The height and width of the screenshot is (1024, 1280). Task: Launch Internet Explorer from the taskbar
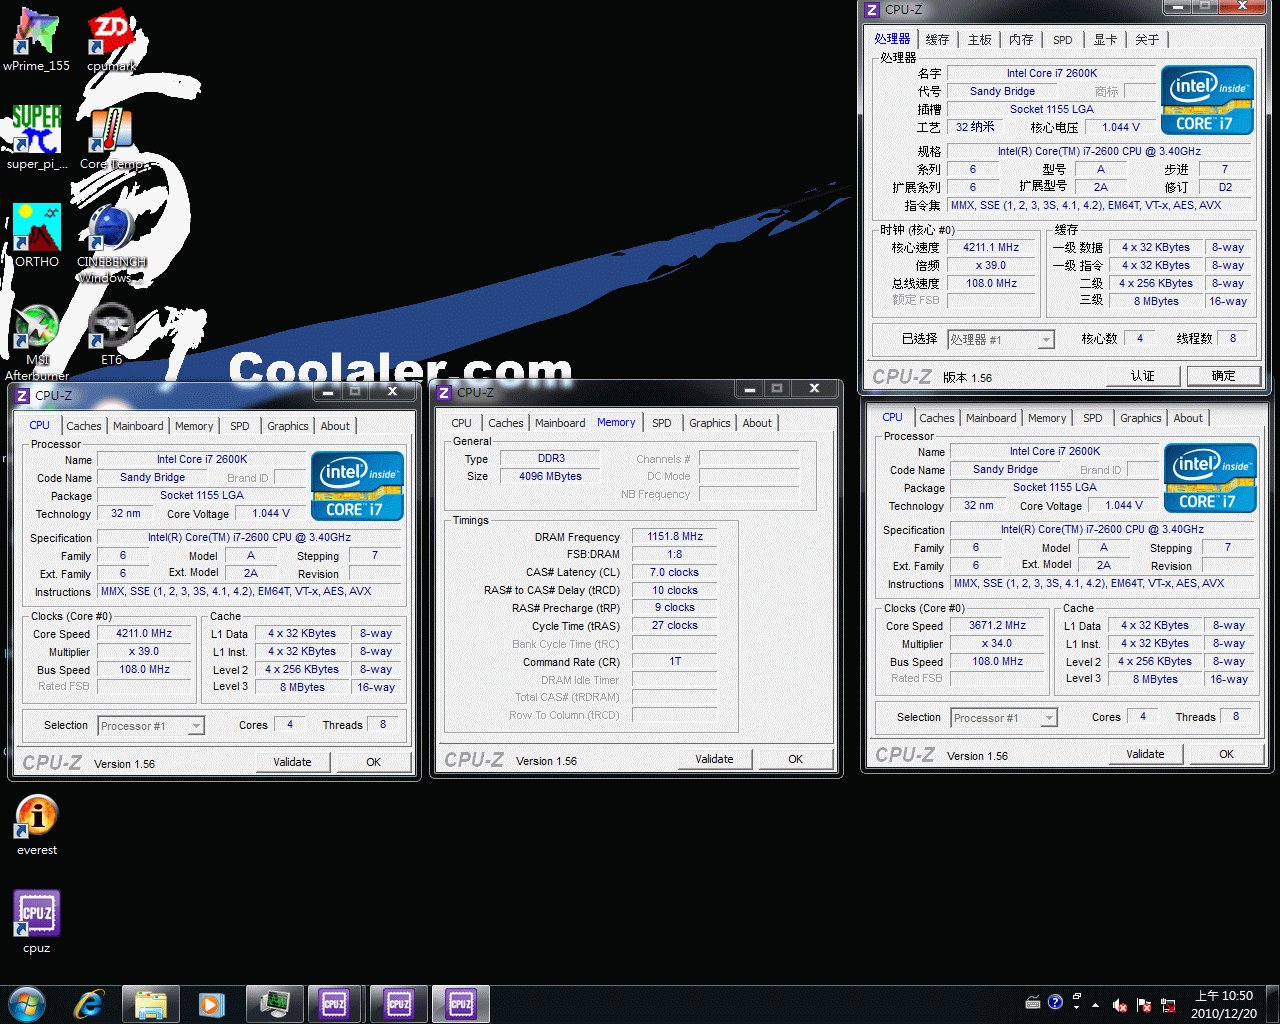click(88, 1004)
